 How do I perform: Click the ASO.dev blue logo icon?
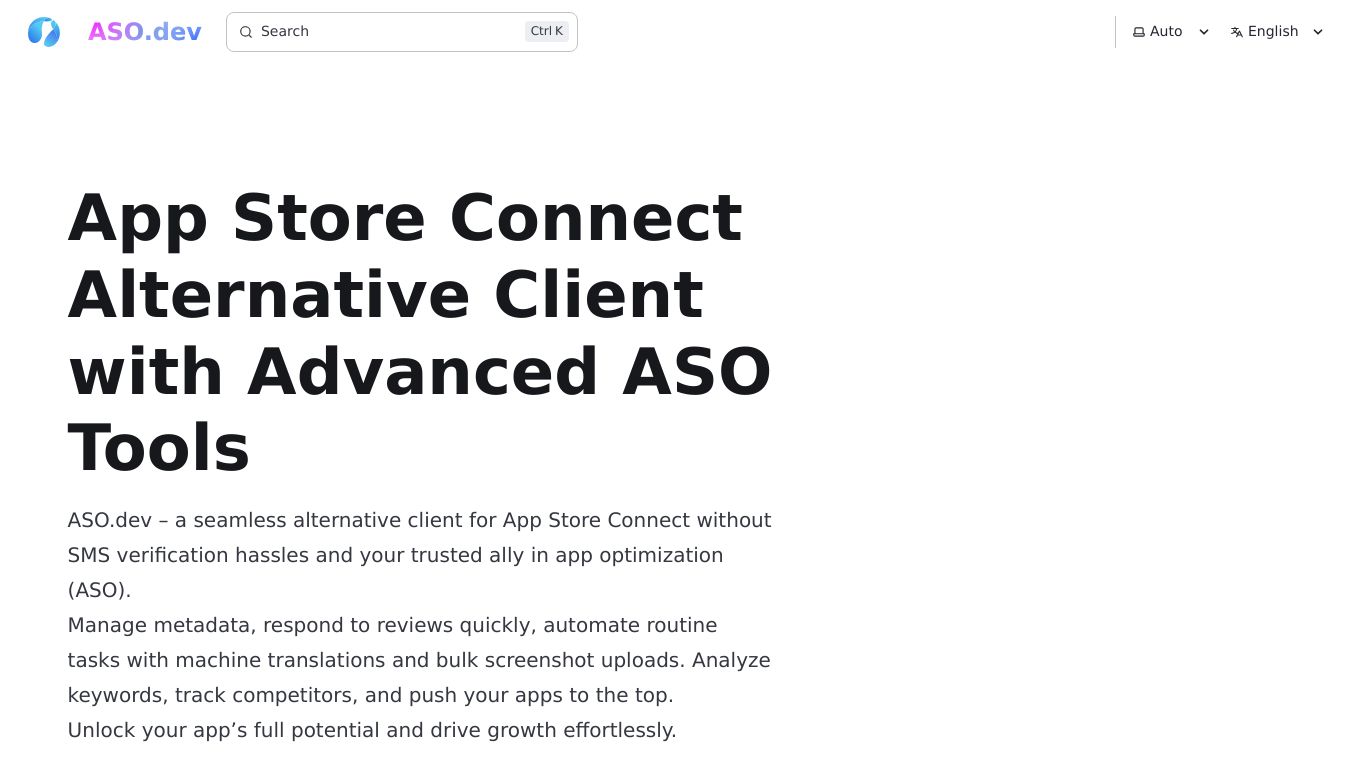click(44, 32)
